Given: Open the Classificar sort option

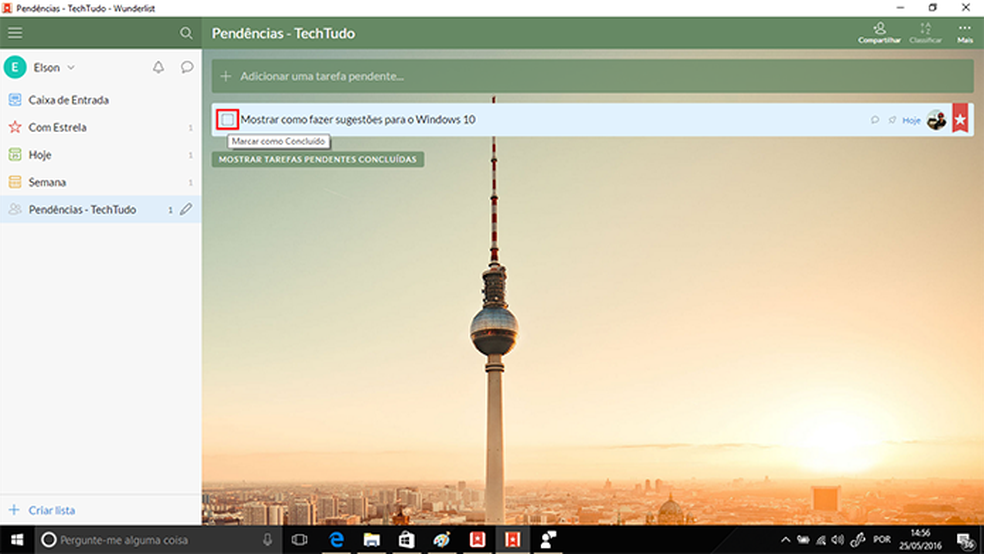Looking at the screenshot, I should pos(926,33).
